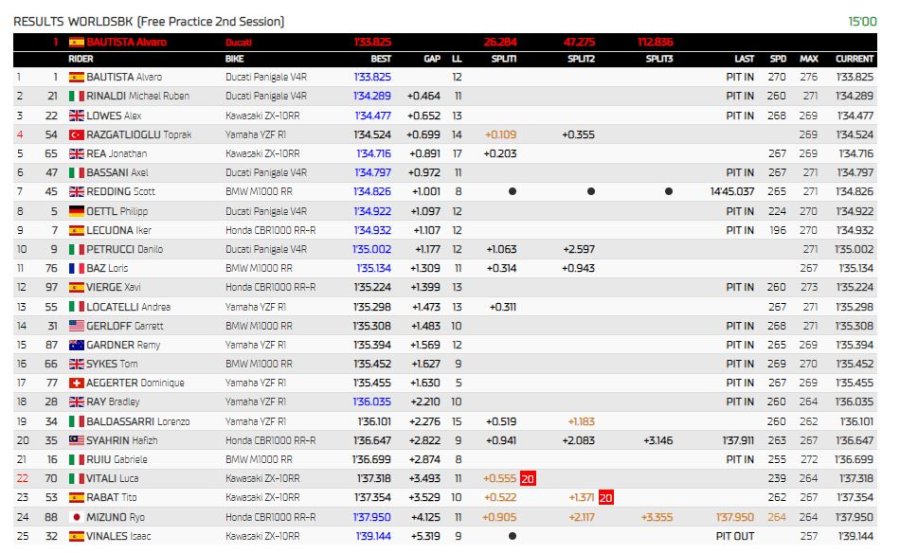
Task: Select rider name RAZGATLIOGLU Toprak
Action: (139, 134)
